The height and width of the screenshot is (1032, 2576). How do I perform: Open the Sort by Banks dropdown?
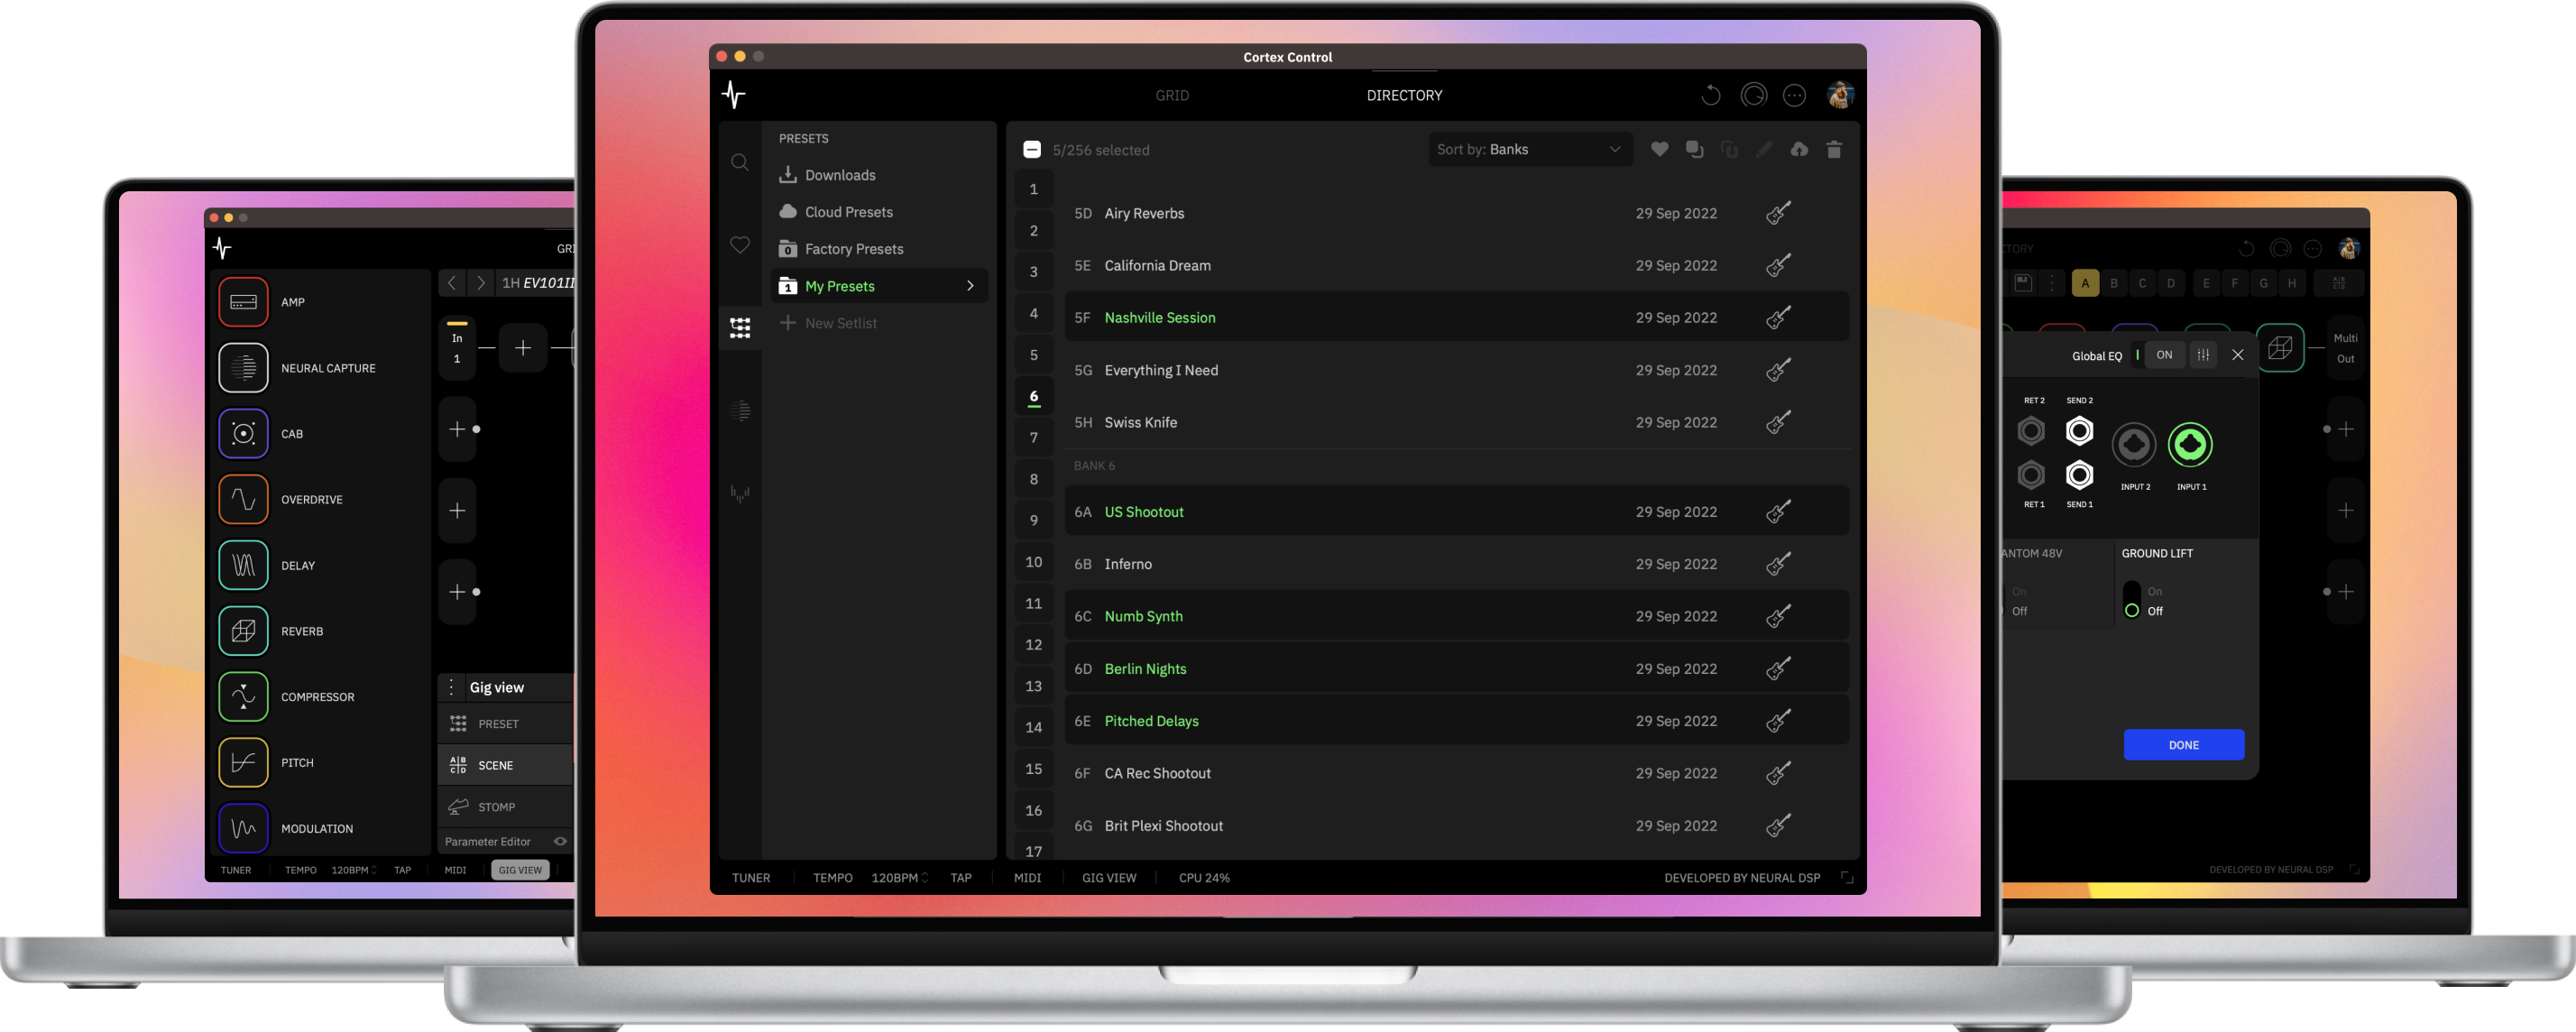[1529, 150]
